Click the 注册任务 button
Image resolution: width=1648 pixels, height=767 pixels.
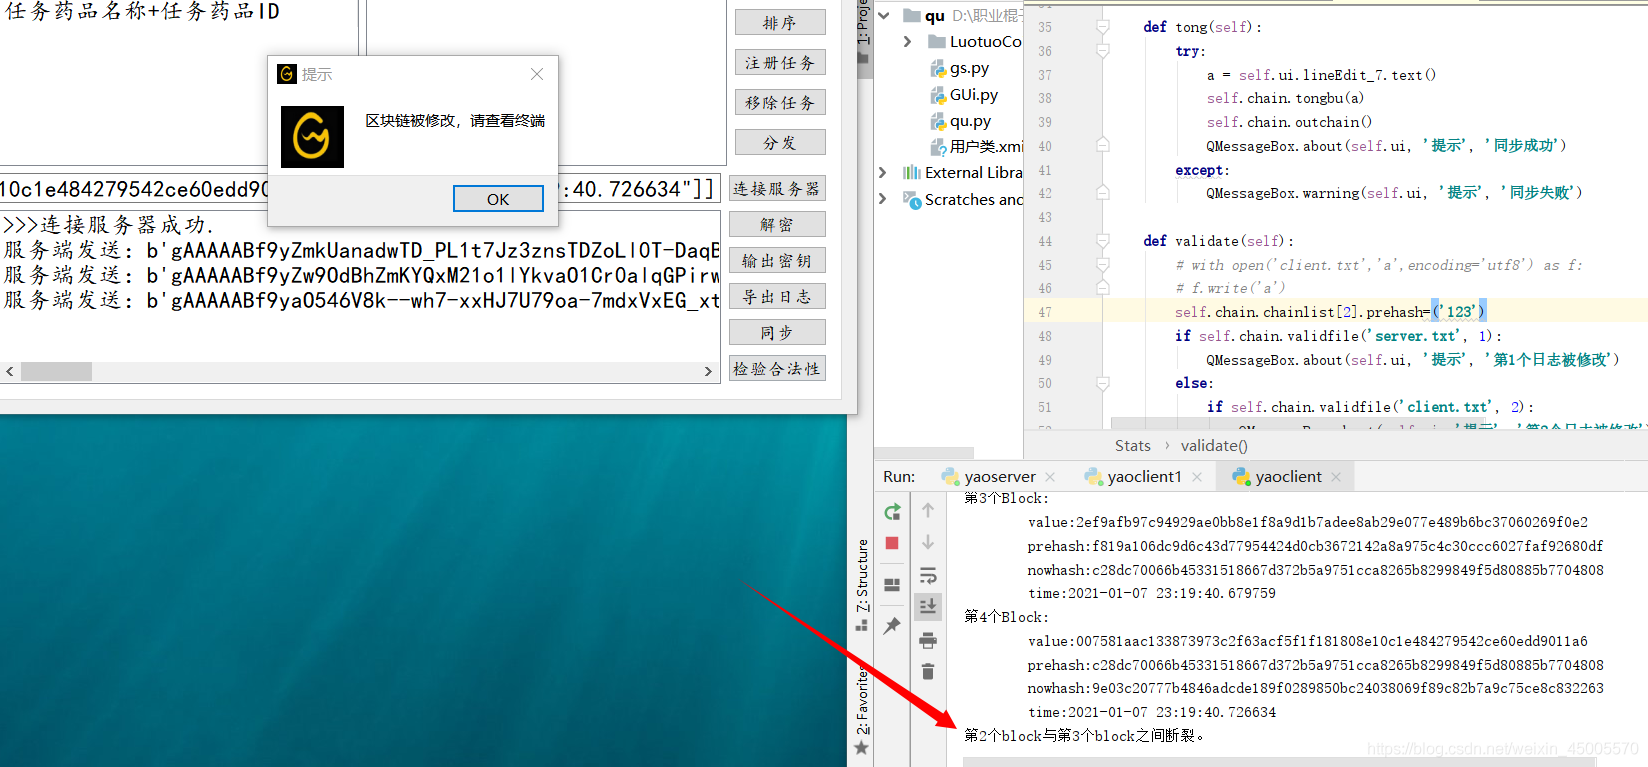pos(780,62)
